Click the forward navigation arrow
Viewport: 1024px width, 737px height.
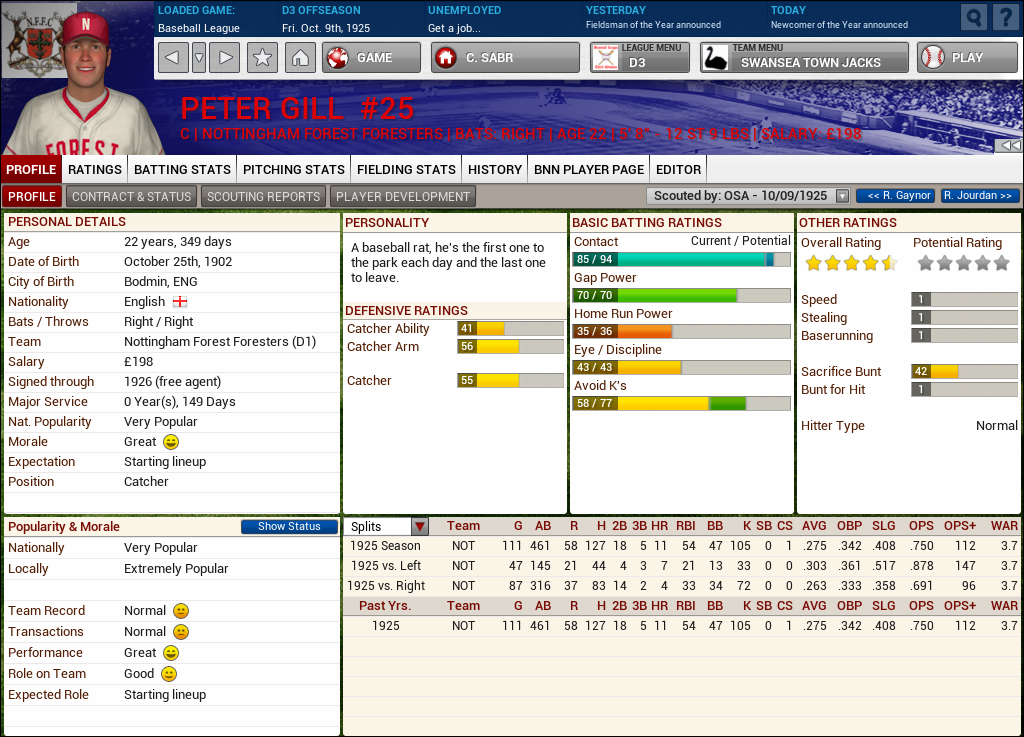click(224, 57)
